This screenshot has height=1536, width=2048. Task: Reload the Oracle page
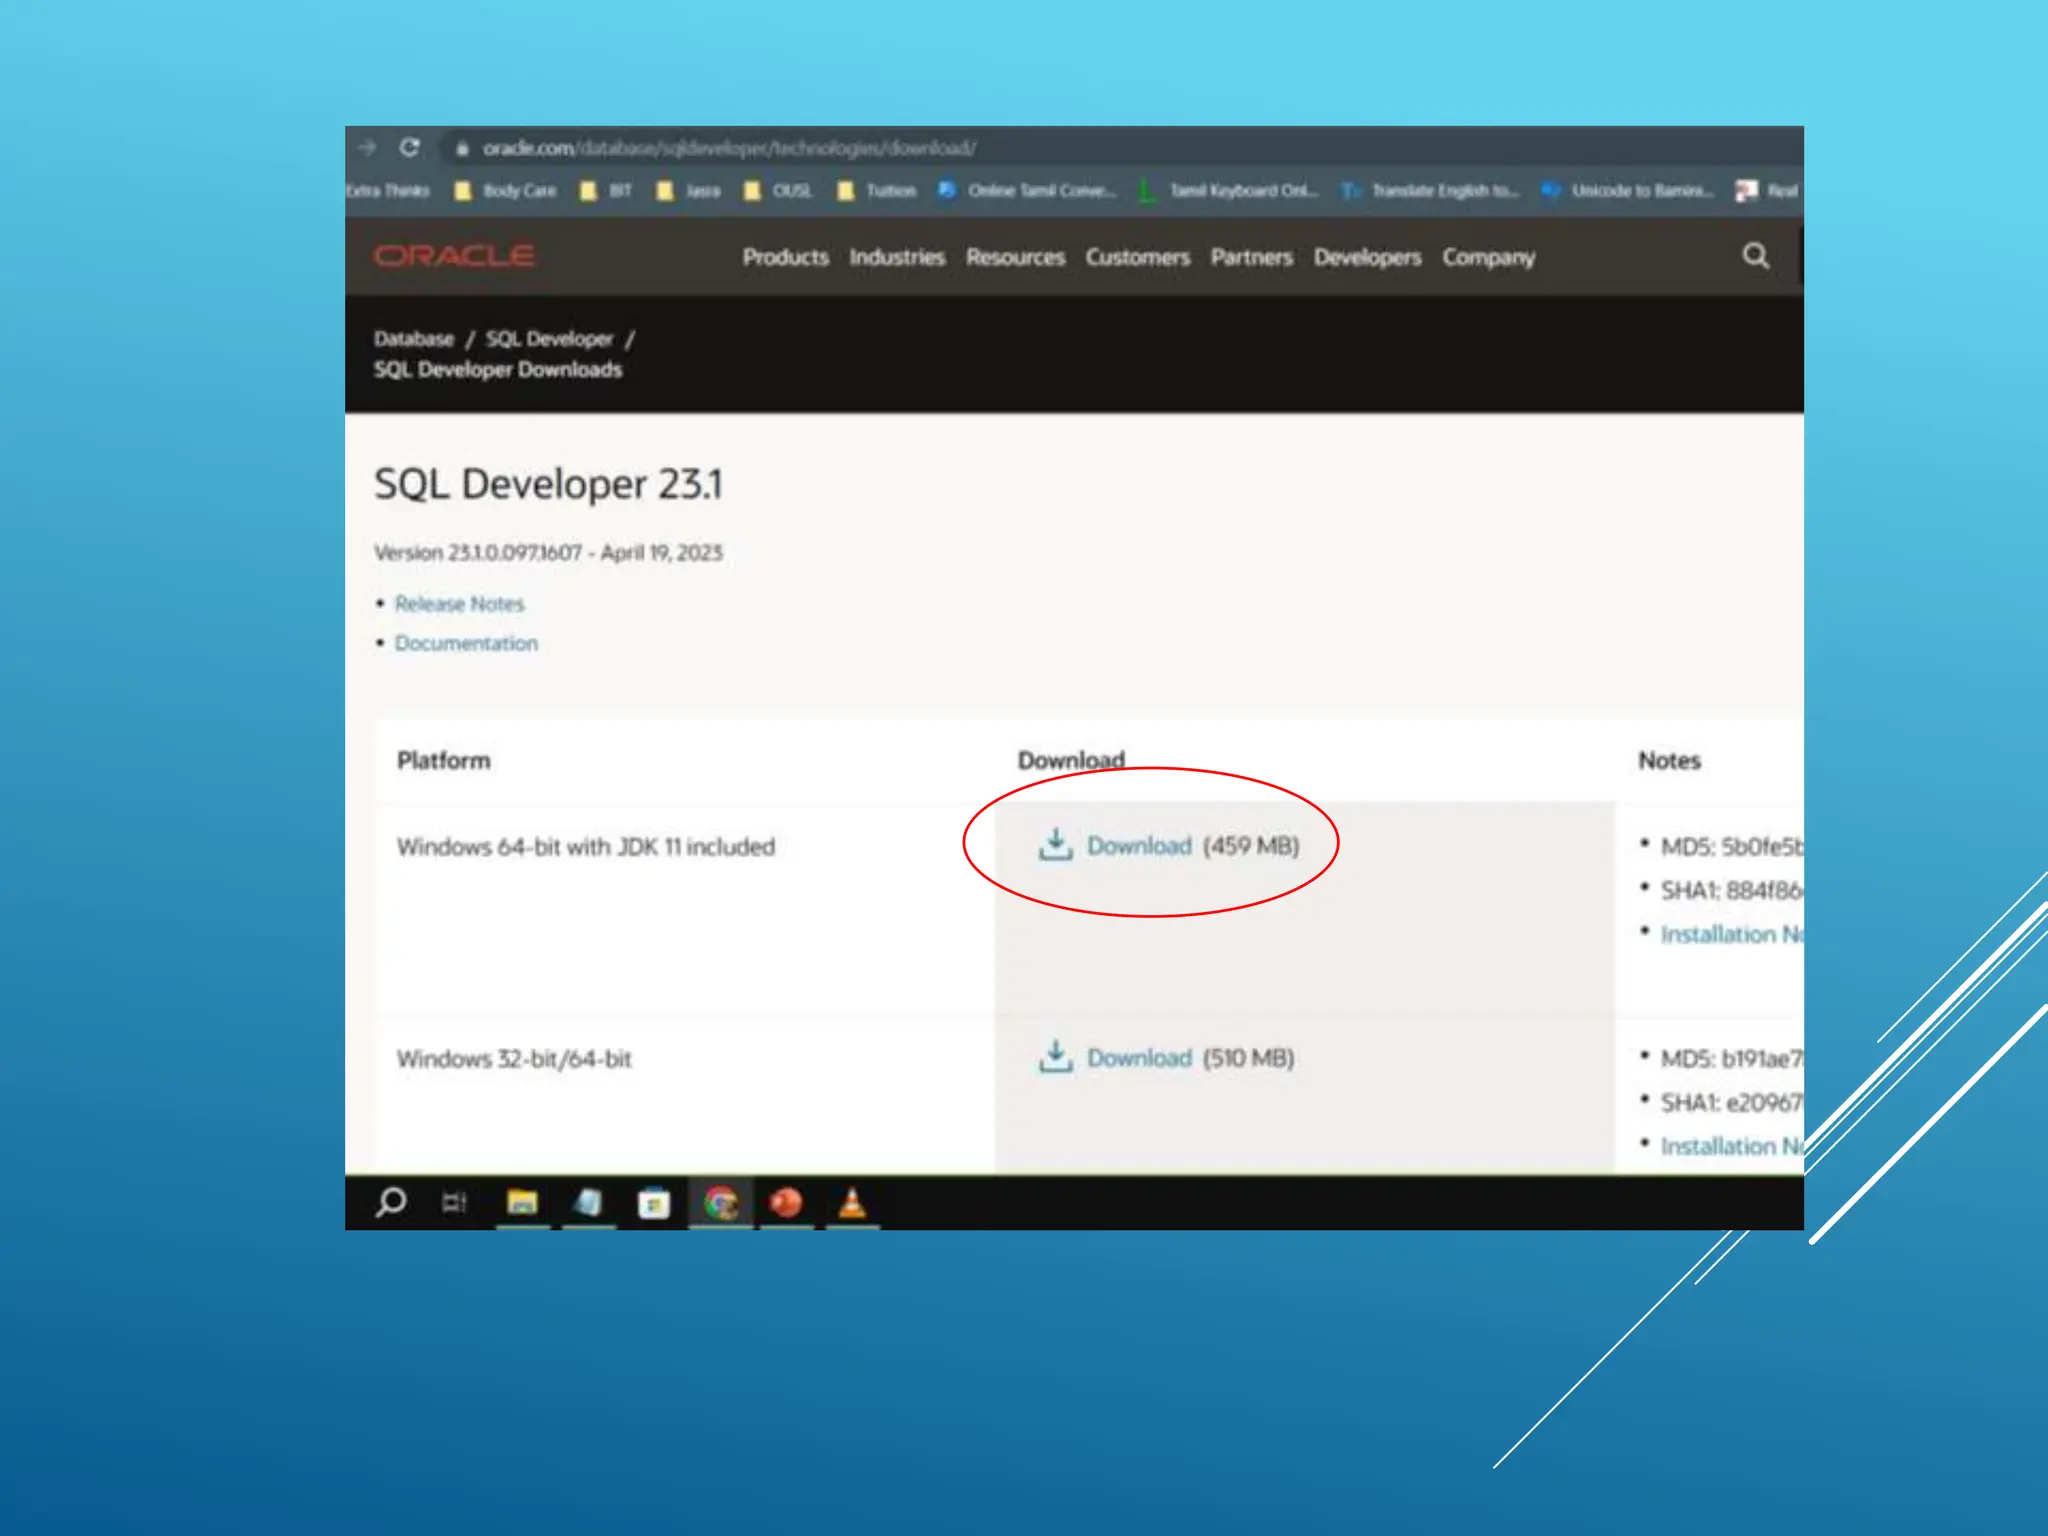pyautogui.click(x=409, y=147)
